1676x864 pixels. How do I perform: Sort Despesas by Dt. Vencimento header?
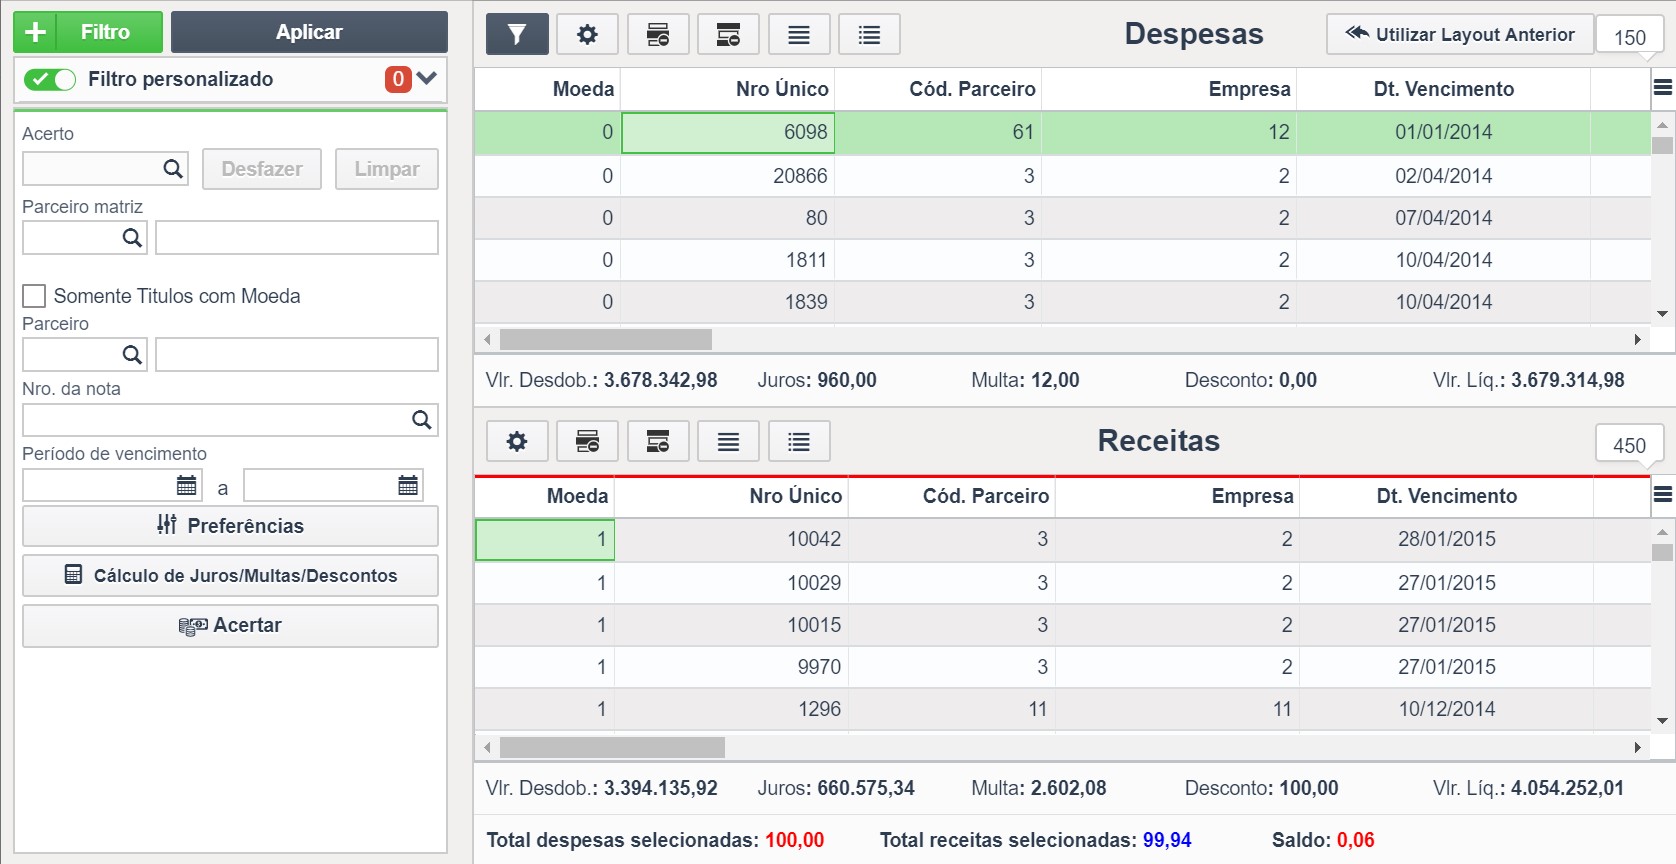tap(1443, 89)
